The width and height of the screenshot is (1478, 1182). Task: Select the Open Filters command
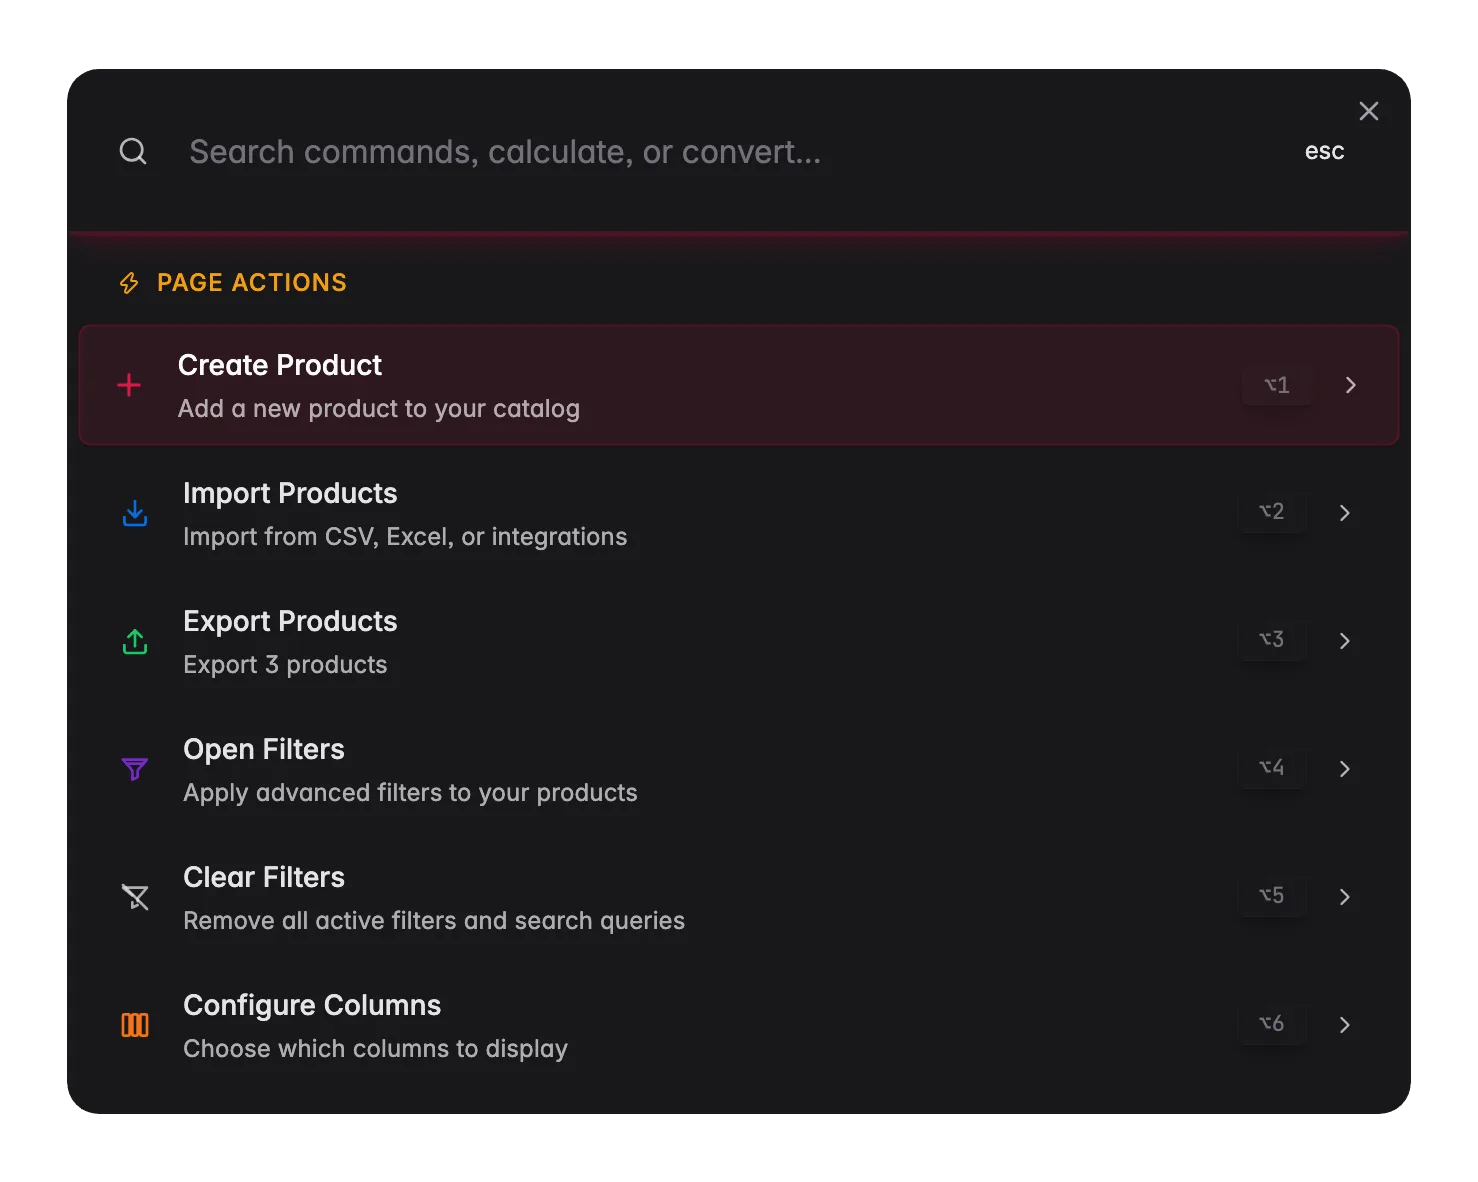[x=739, y=769]
